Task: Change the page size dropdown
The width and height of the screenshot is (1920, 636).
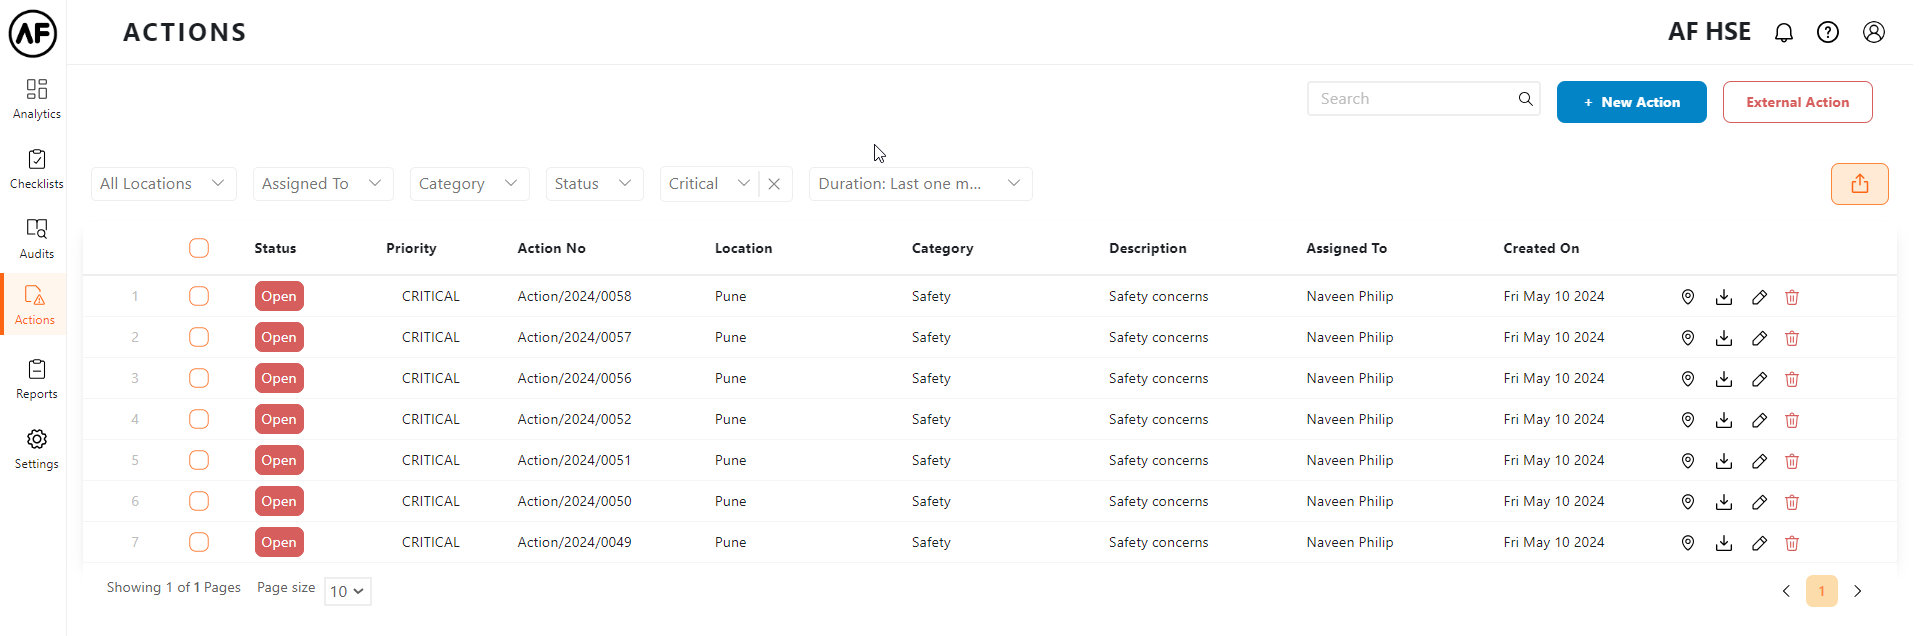Action: pos(348,591)
